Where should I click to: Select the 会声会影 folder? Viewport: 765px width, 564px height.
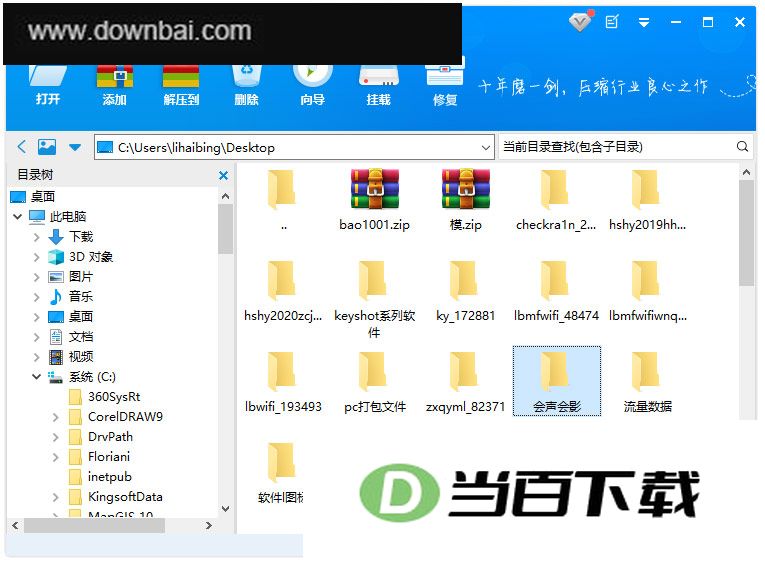coord(557,382)
